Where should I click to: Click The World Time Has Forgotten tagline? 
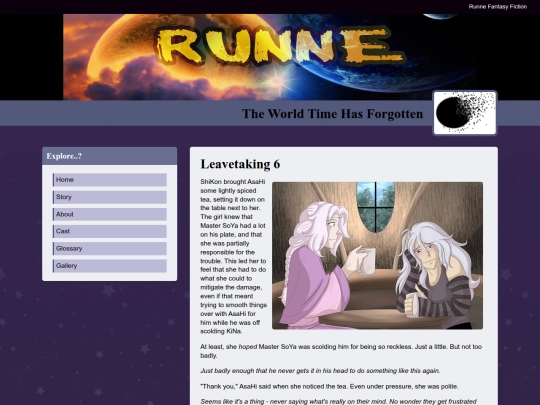click(332, 114)
